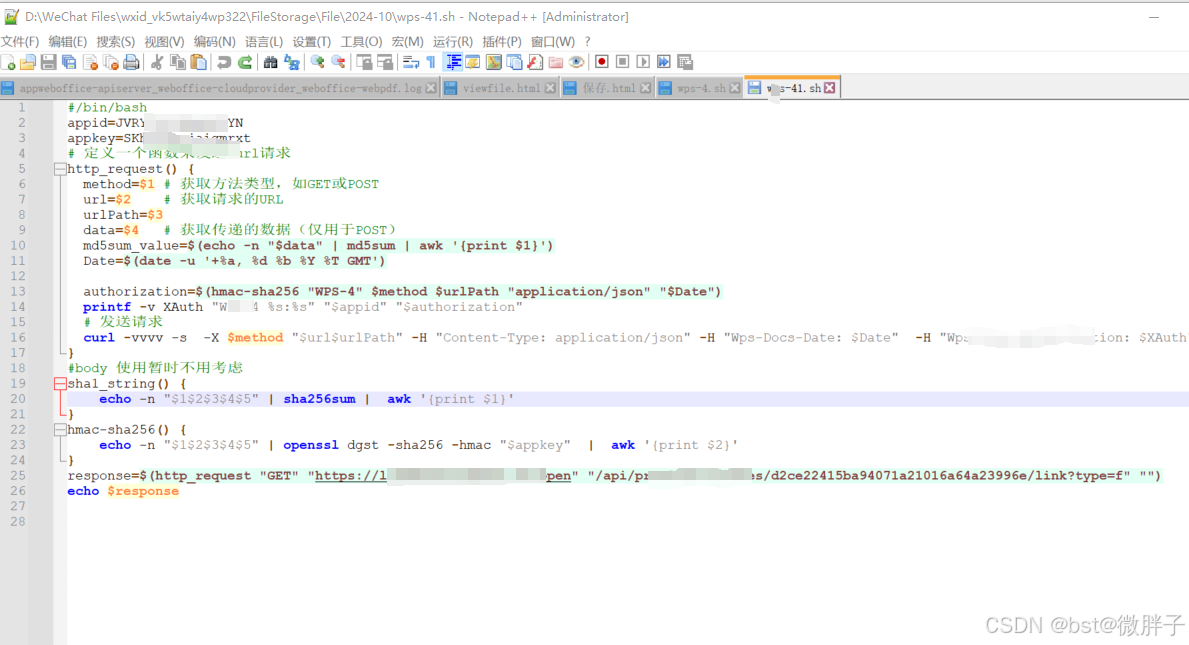Image resolution: width=1189 pixels, height=645 pixels.
Task: Toggle file monitoring eye icon
Action: pyautogui.click(x=576, y=62)
